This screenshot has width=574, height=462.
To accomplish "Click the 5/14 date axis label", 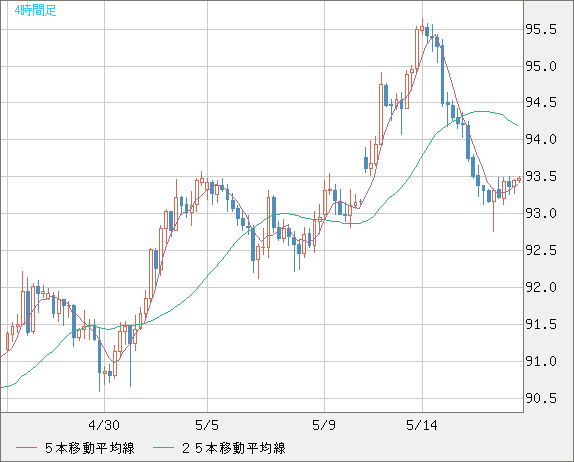I will (422, 425).
